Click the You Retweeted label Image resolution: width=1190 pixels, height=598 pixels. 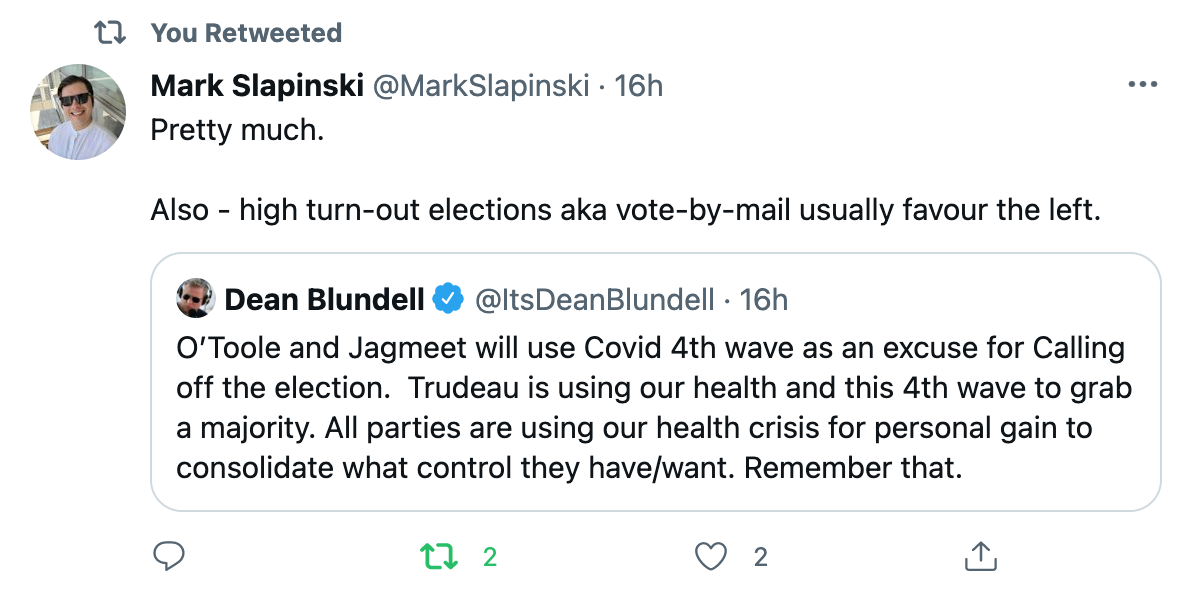[246, 33]
